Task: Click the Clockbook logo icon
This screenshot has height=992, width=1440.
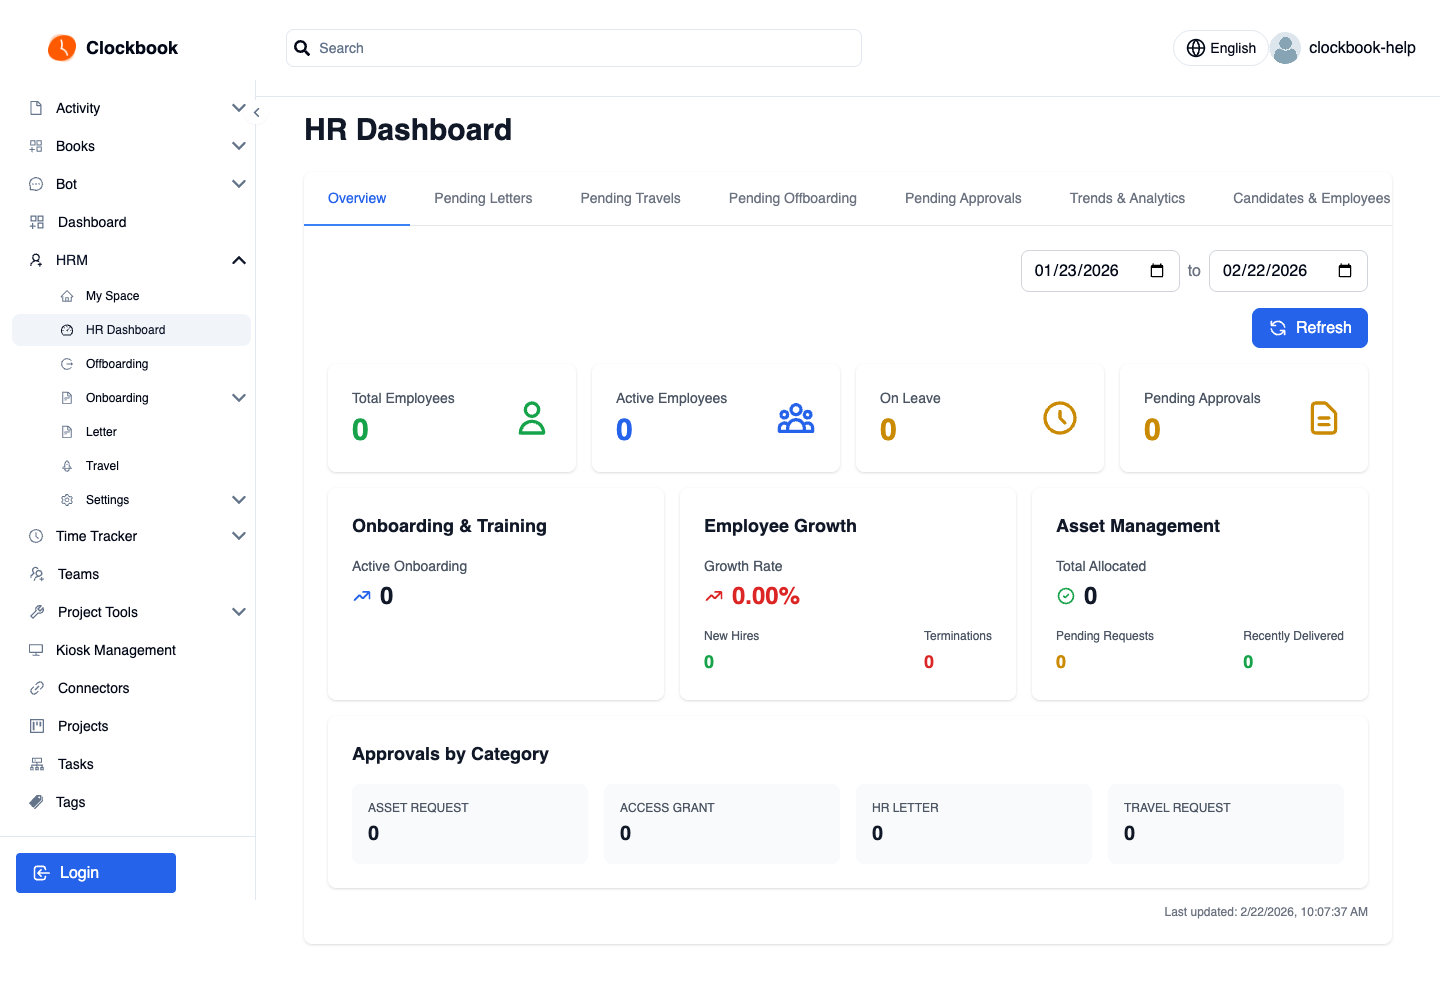Action: pos(62,47)
